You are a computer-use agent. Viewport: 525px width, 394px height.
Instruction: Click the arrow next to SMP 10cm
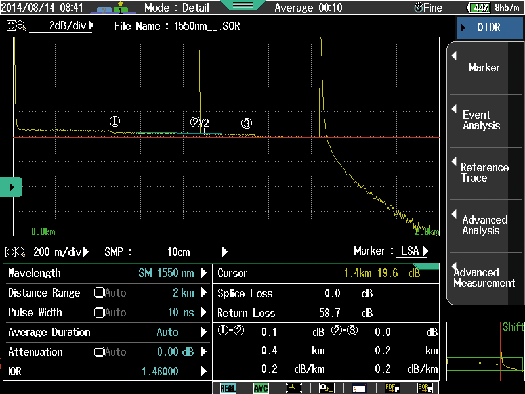pyautogui.click(x=225, y=252)
